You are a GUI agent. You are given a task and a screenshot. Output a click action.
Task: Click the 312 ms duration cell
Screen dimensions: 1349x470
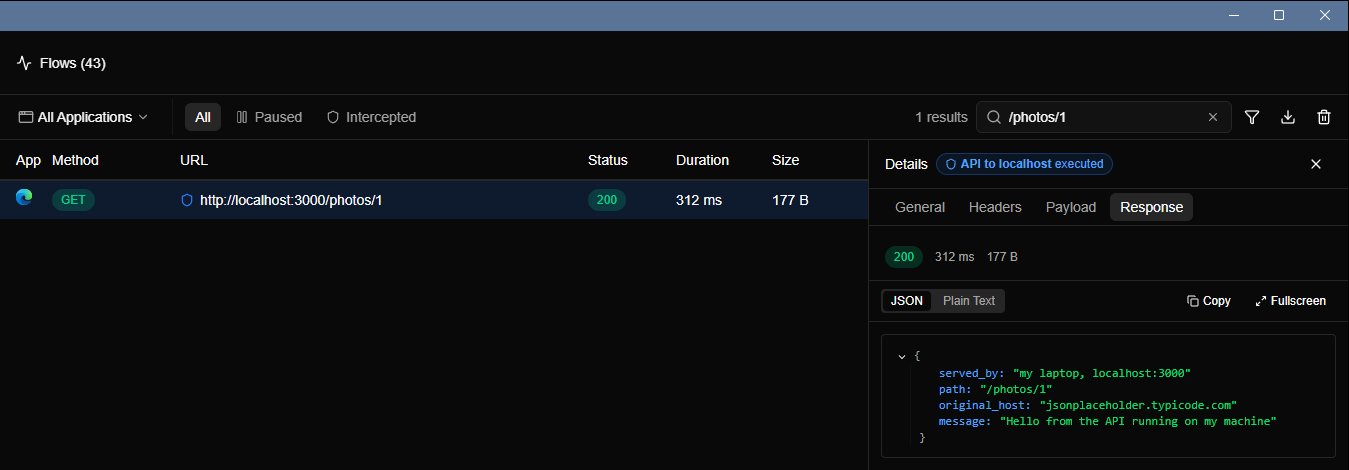(699, 200)
